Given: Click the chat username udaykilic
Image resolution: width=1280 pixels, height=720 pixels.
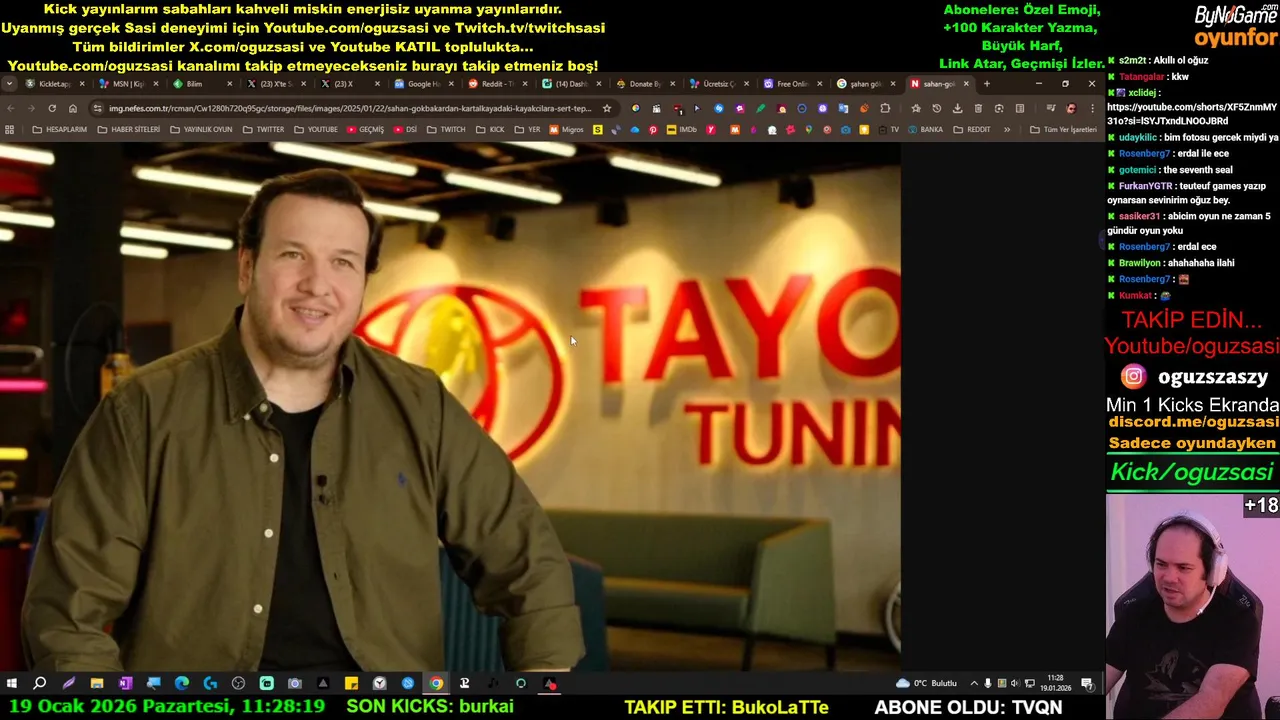Looking at the screenshot, I should coord(1138,138).
